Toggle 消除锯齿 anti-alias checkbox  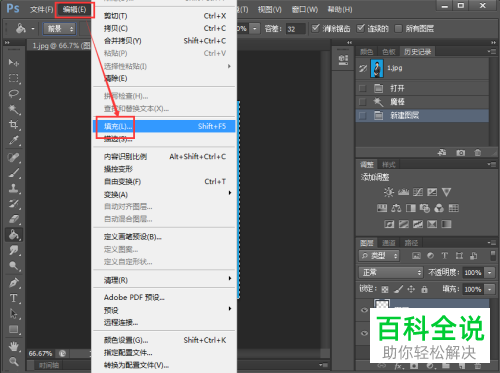pos(315,28)
